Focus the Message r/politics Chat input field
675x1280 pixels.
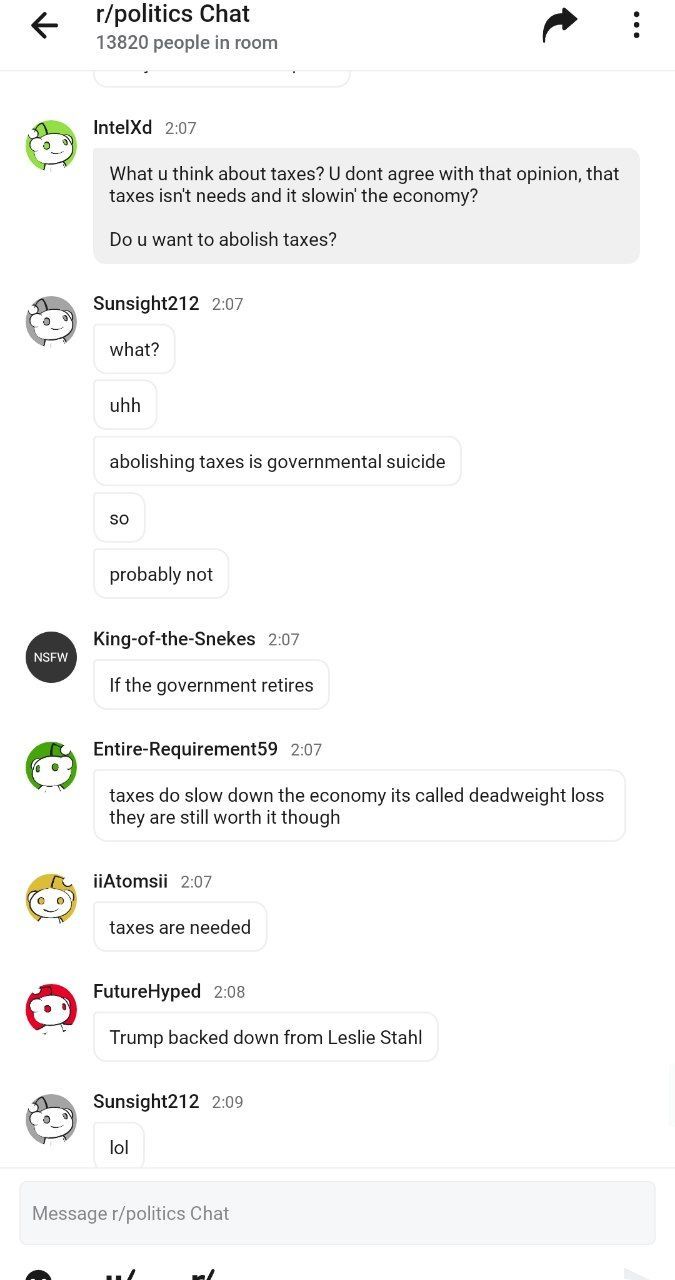point(337,1213)
